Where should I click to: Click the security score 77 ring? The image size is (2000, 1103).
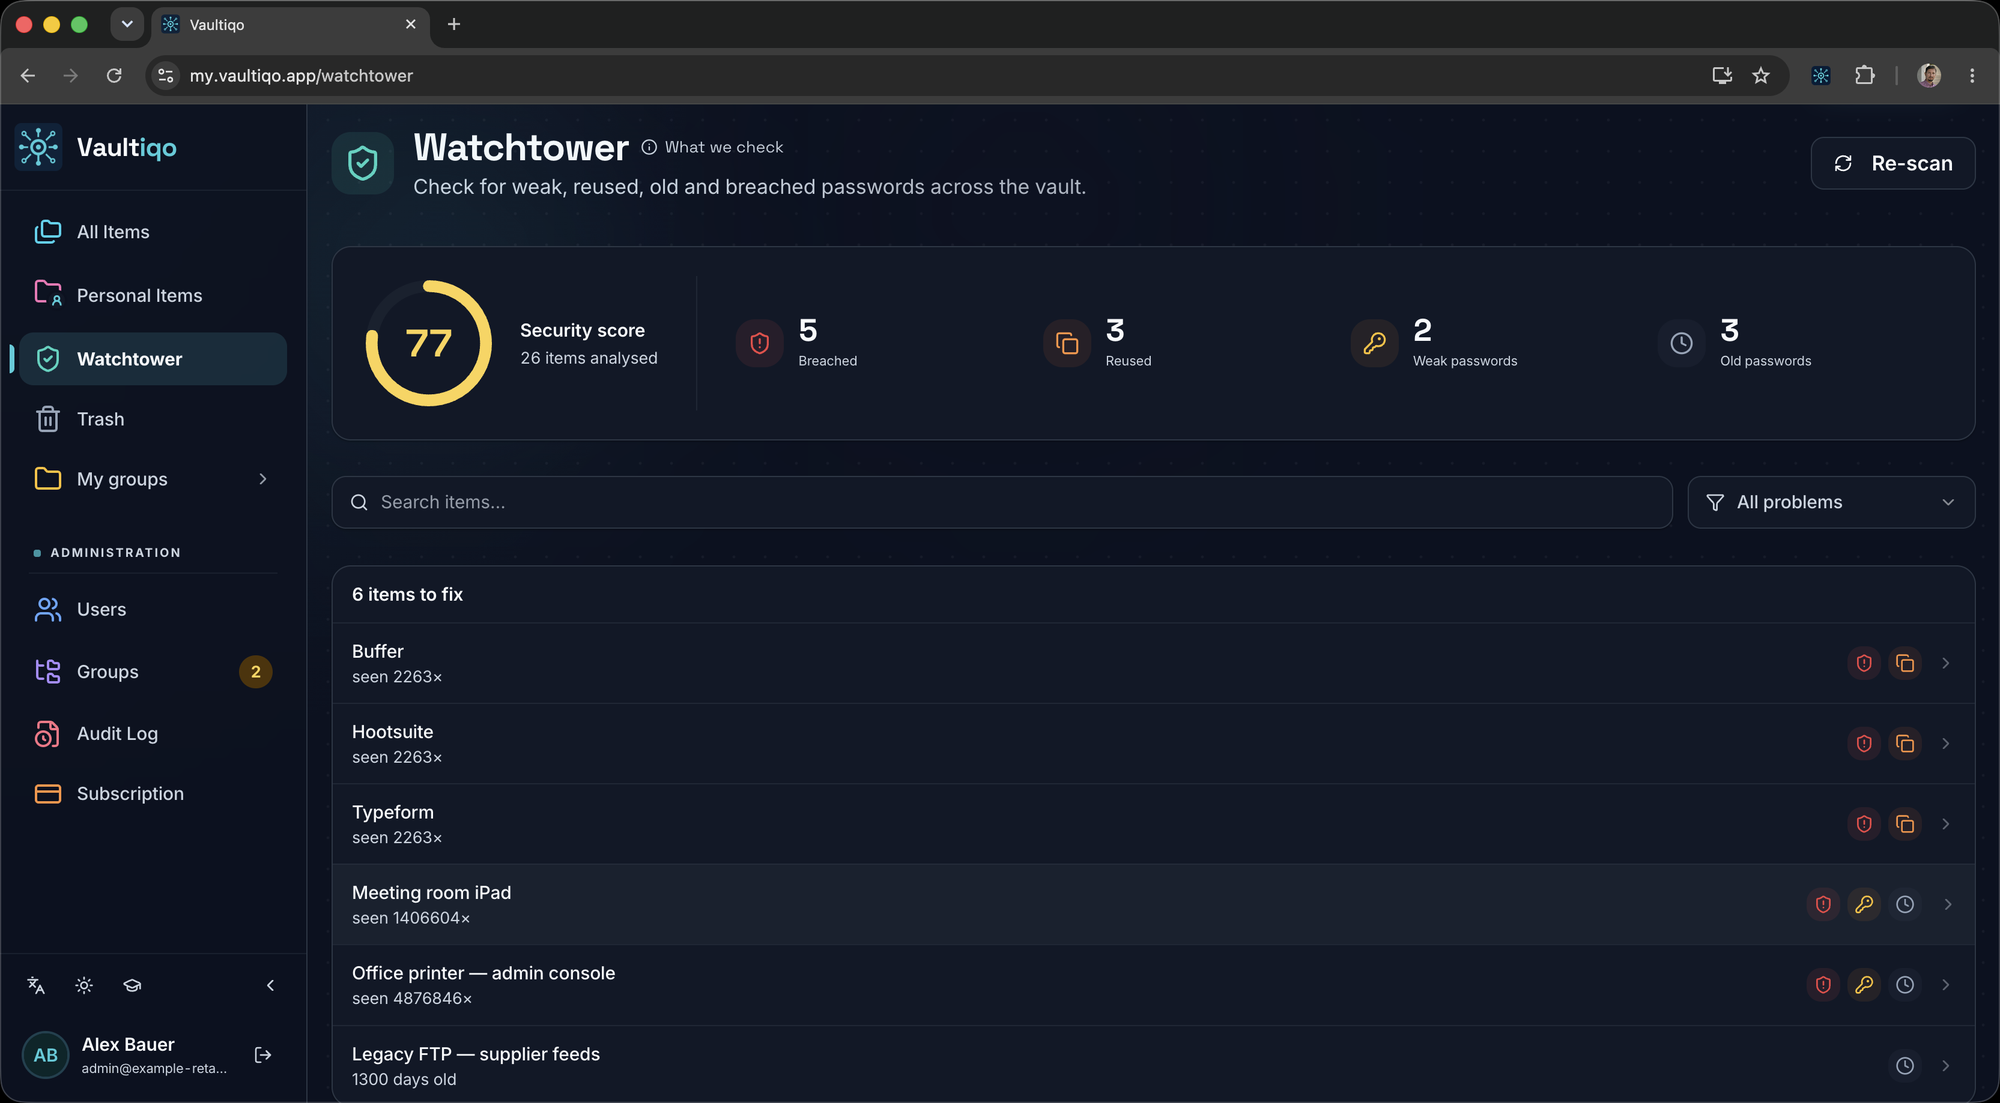[x=429, y=343]
